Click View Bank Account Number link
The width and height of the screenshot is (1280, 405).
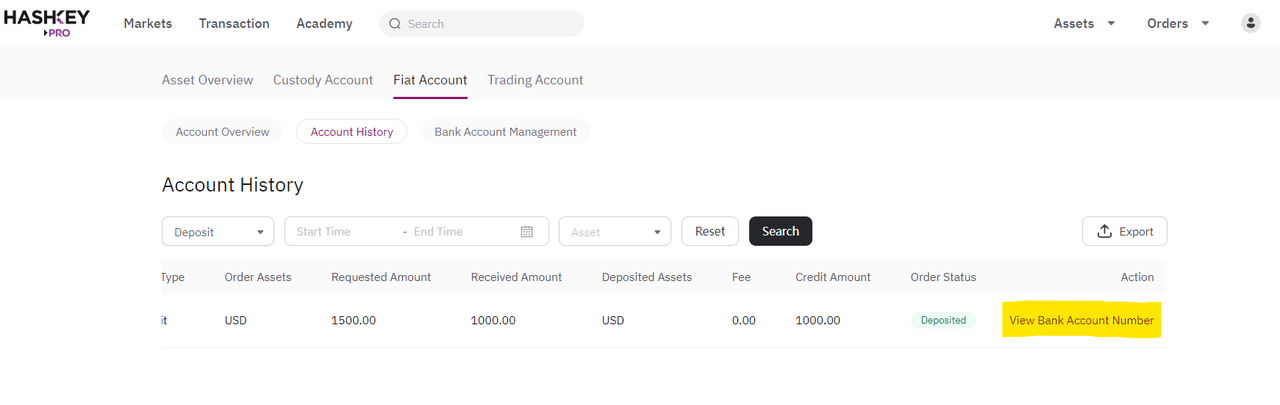click(1081, 321)
